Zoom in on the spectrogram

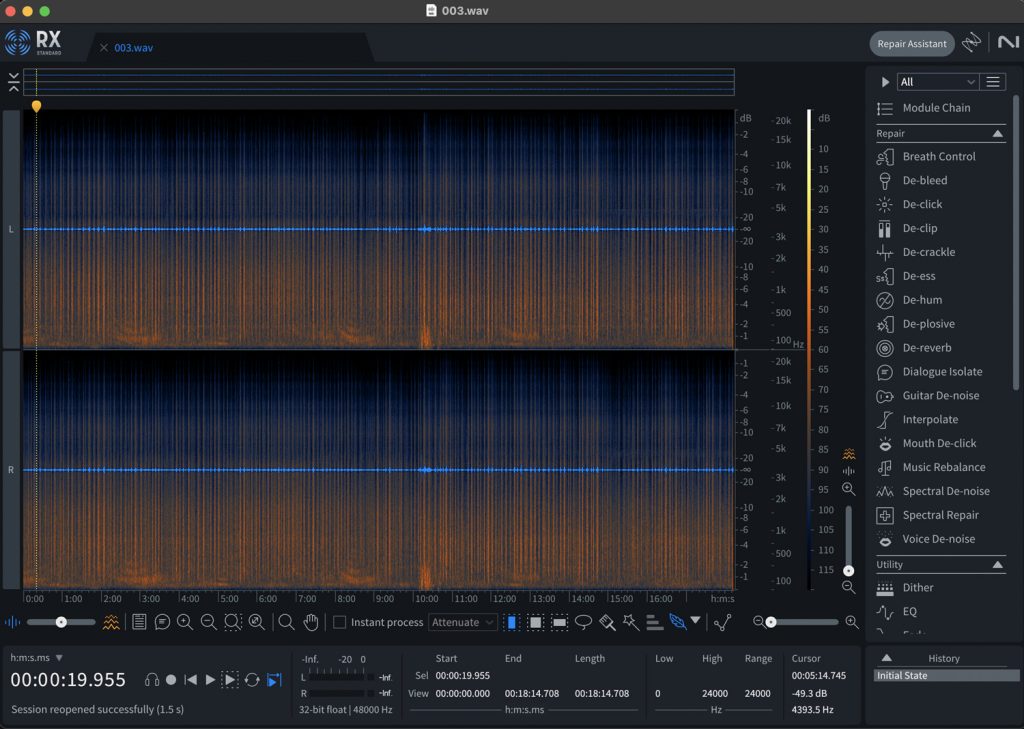tap(184, 622)
